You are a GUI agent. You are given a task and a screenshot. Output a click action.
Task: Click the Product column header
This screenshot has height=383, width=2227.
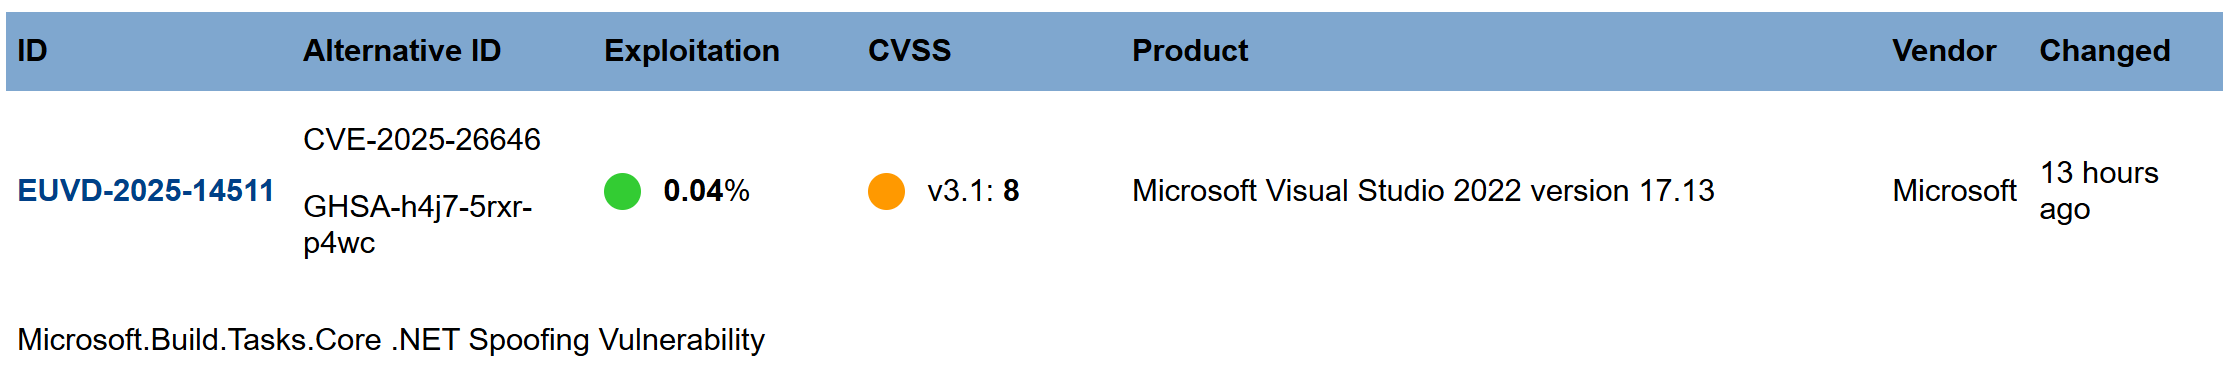click(1190, 51)
